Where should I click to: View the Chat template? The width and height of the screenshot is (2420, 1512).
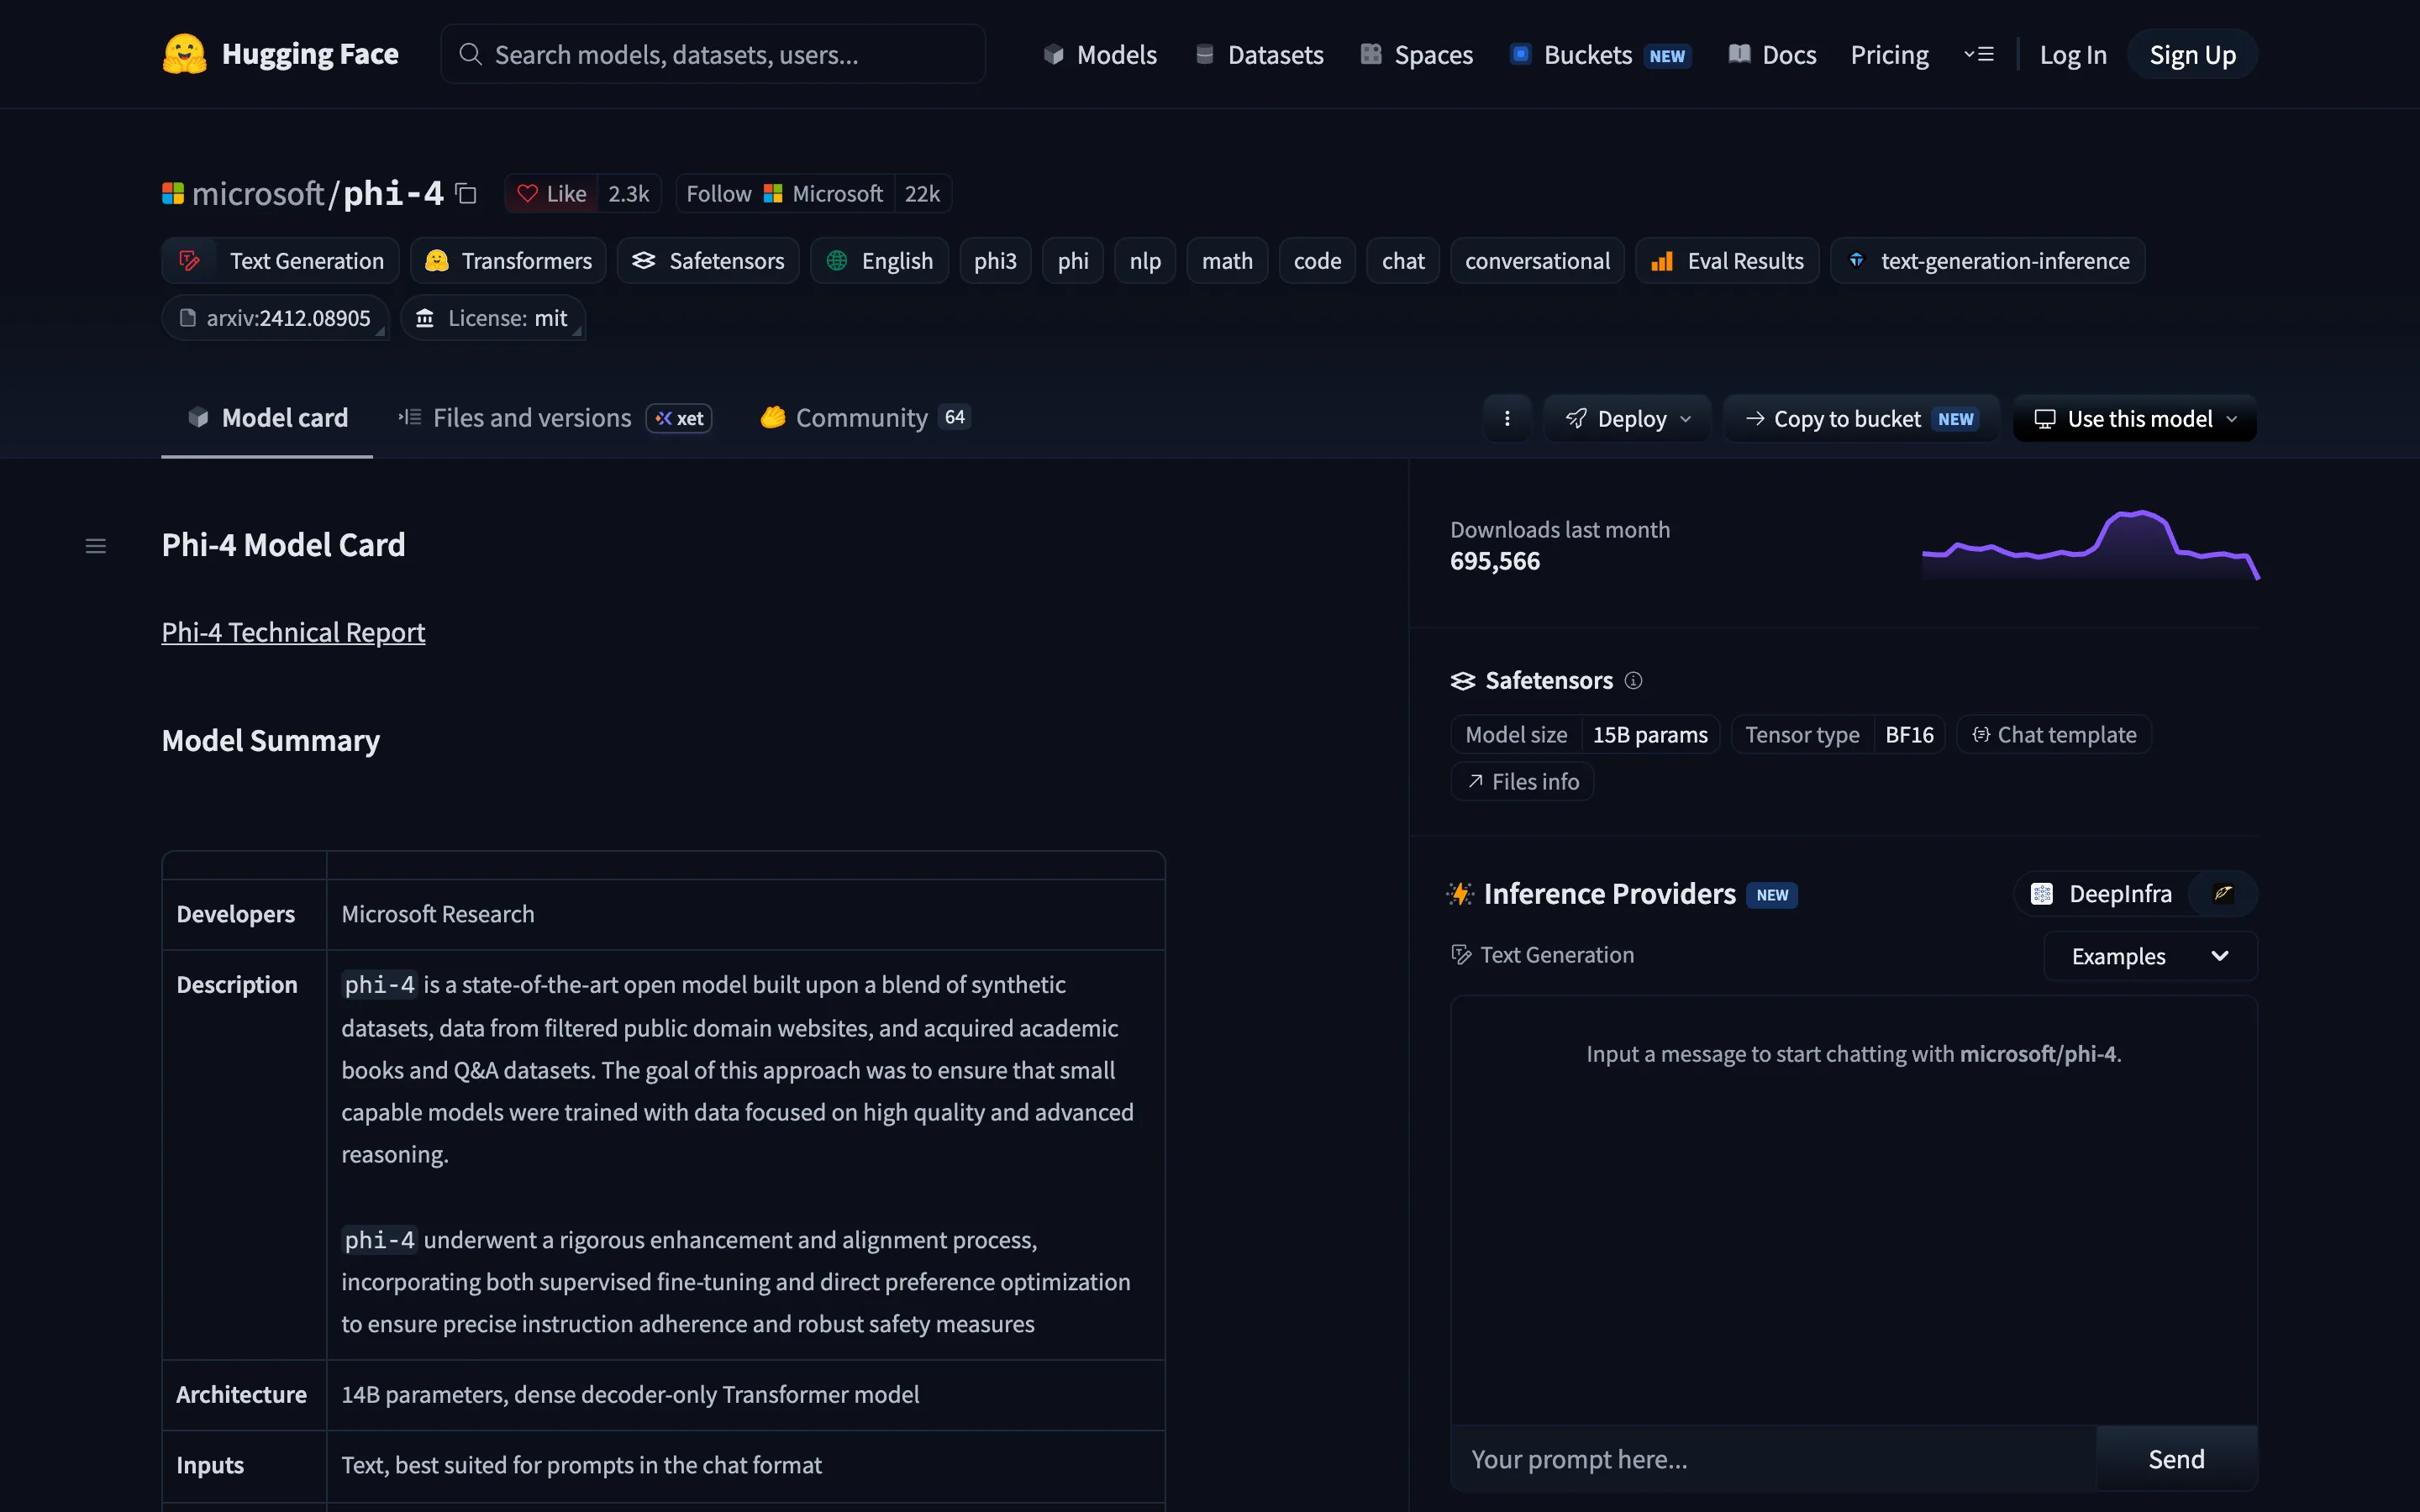point(2054,735)
